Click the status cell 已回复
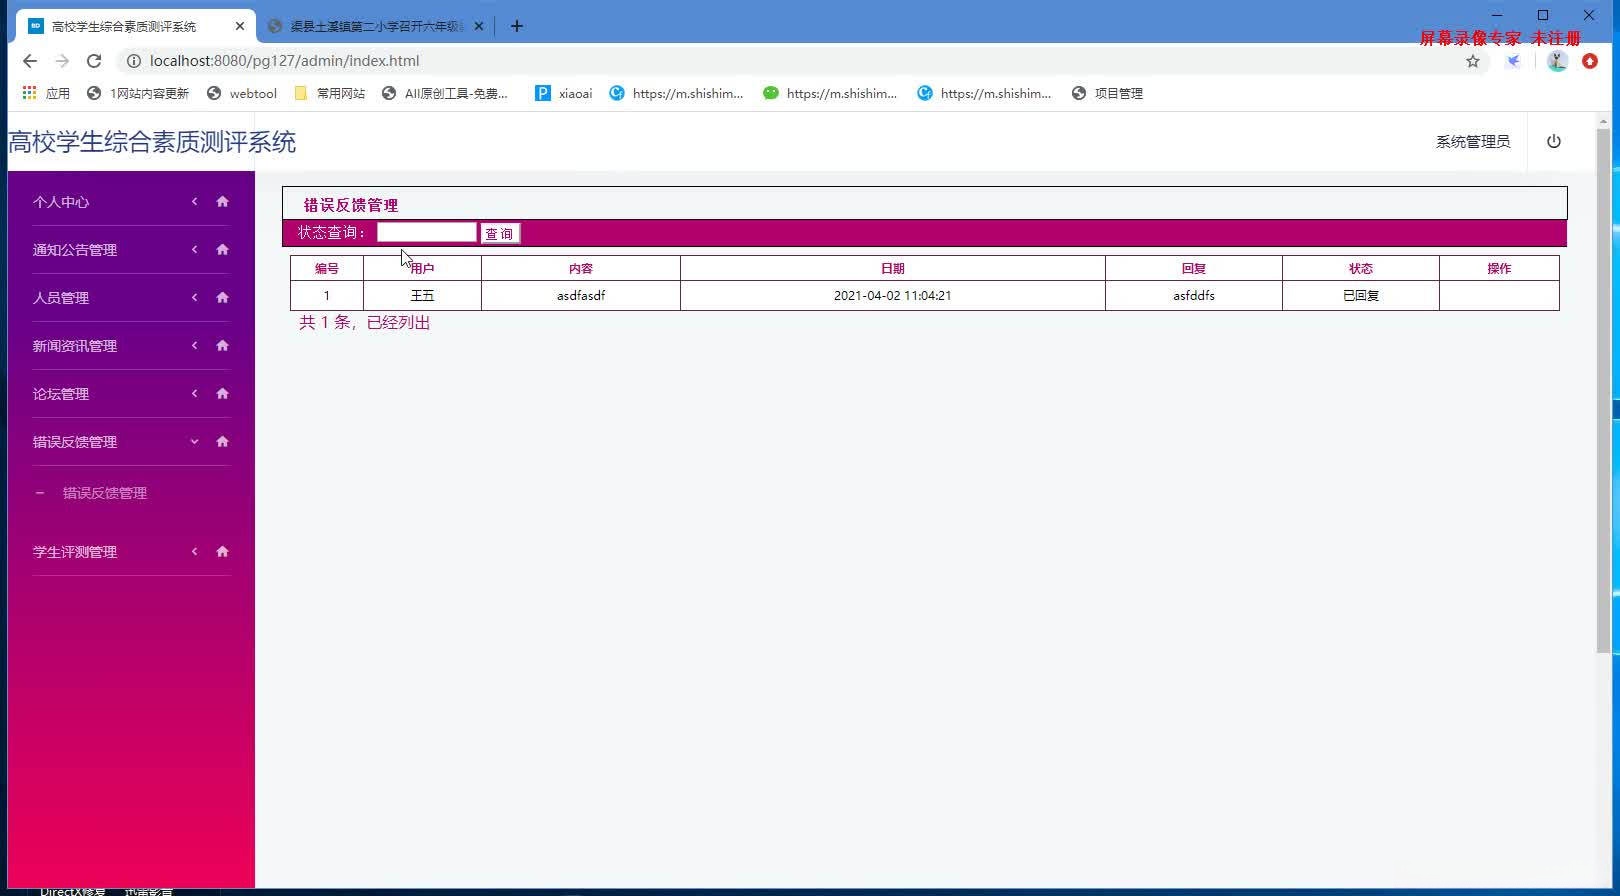 (x=1361, y=296)
